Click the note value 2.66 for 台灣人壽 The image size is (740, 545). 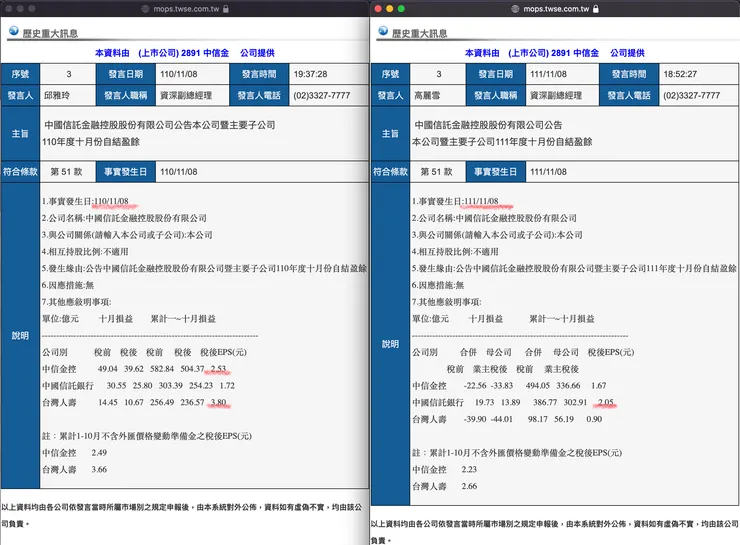[x=469, y=486]
